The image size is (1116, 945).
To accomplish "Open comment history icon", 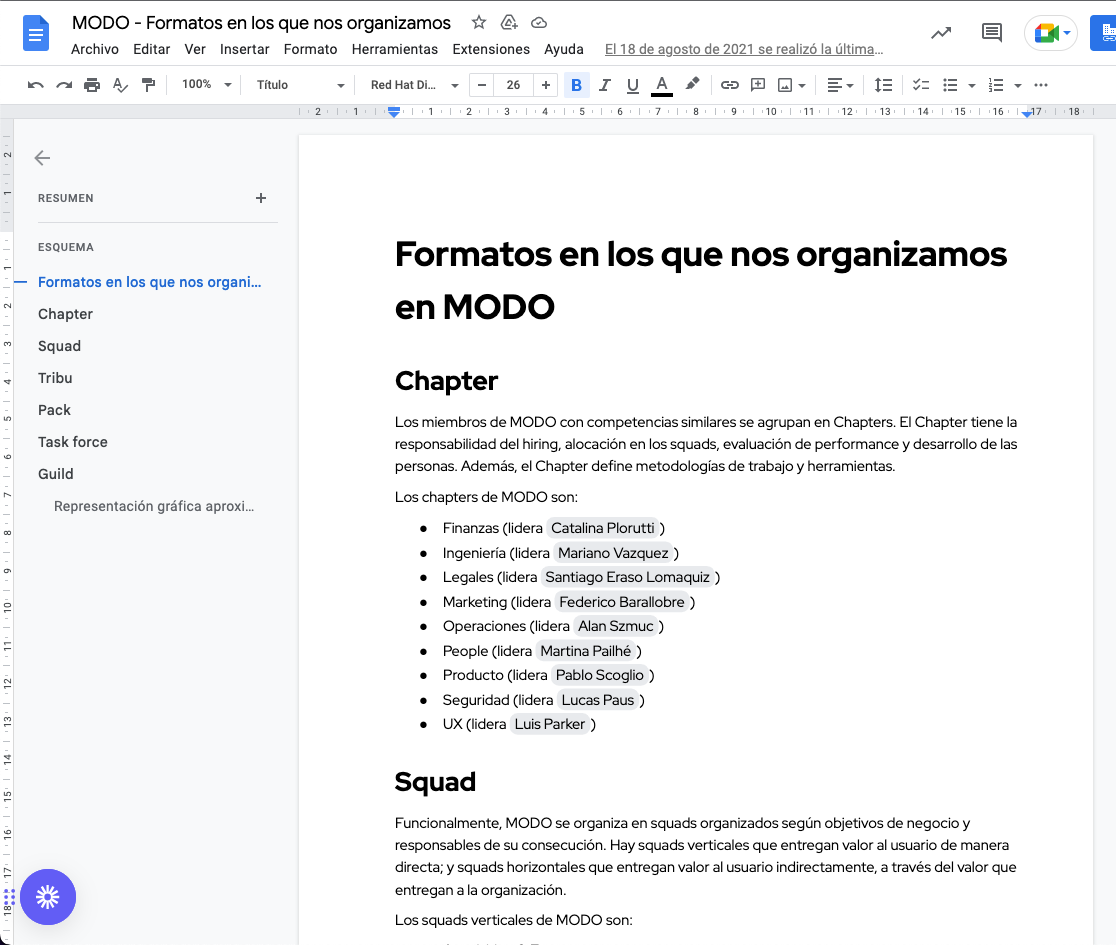I will 991,33.
